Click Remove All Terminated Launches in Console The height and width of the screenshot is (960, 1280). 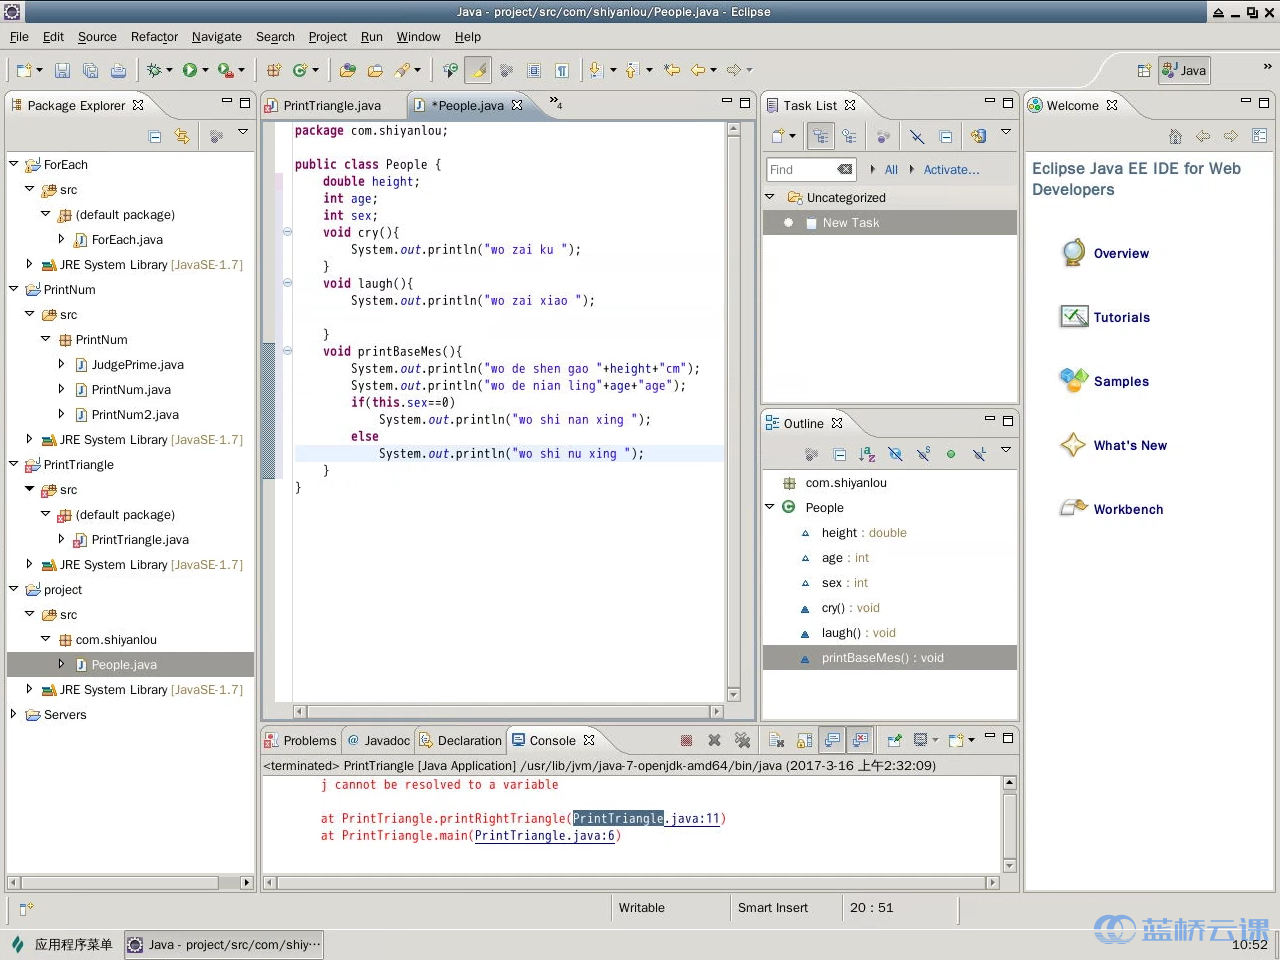click(x=742, y=740)
